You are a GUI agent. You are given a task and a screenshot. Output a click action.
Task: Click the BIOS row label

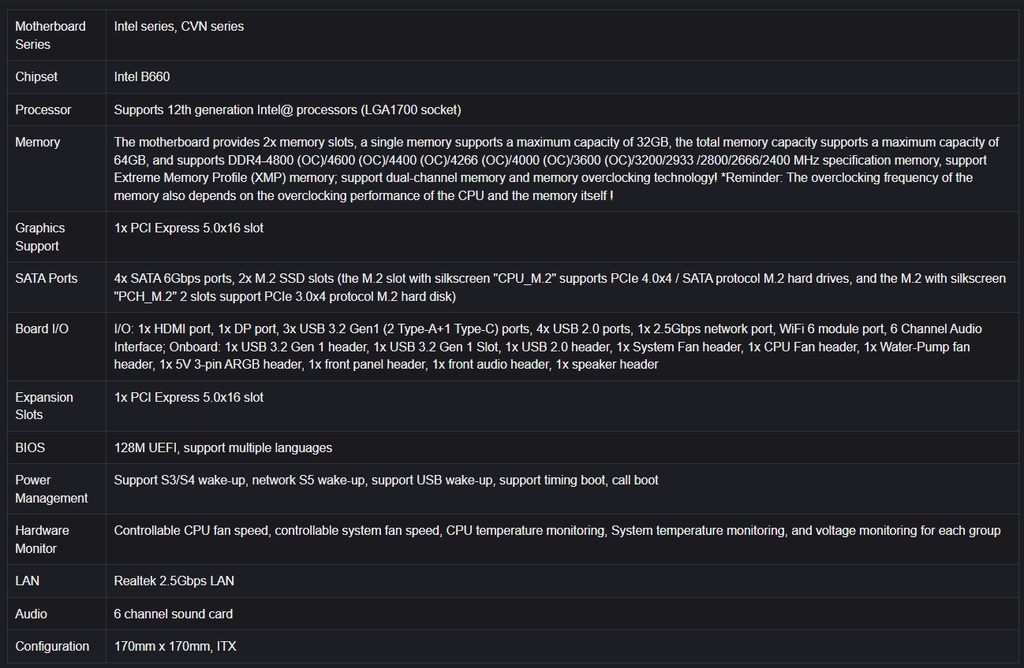(30, 448)
